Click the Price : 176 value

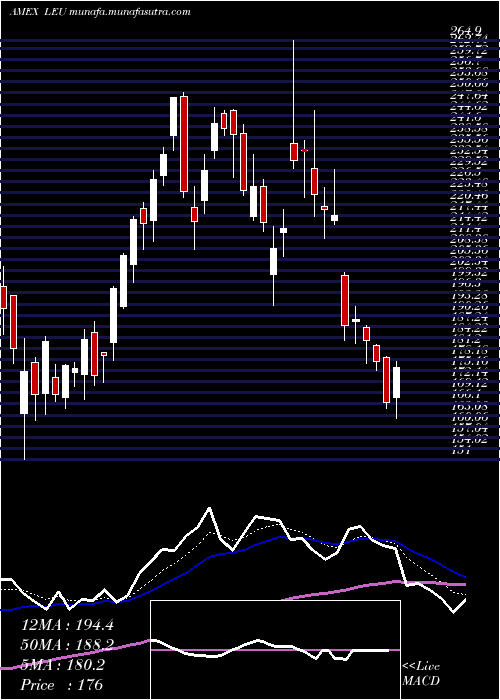click(62, 685)
